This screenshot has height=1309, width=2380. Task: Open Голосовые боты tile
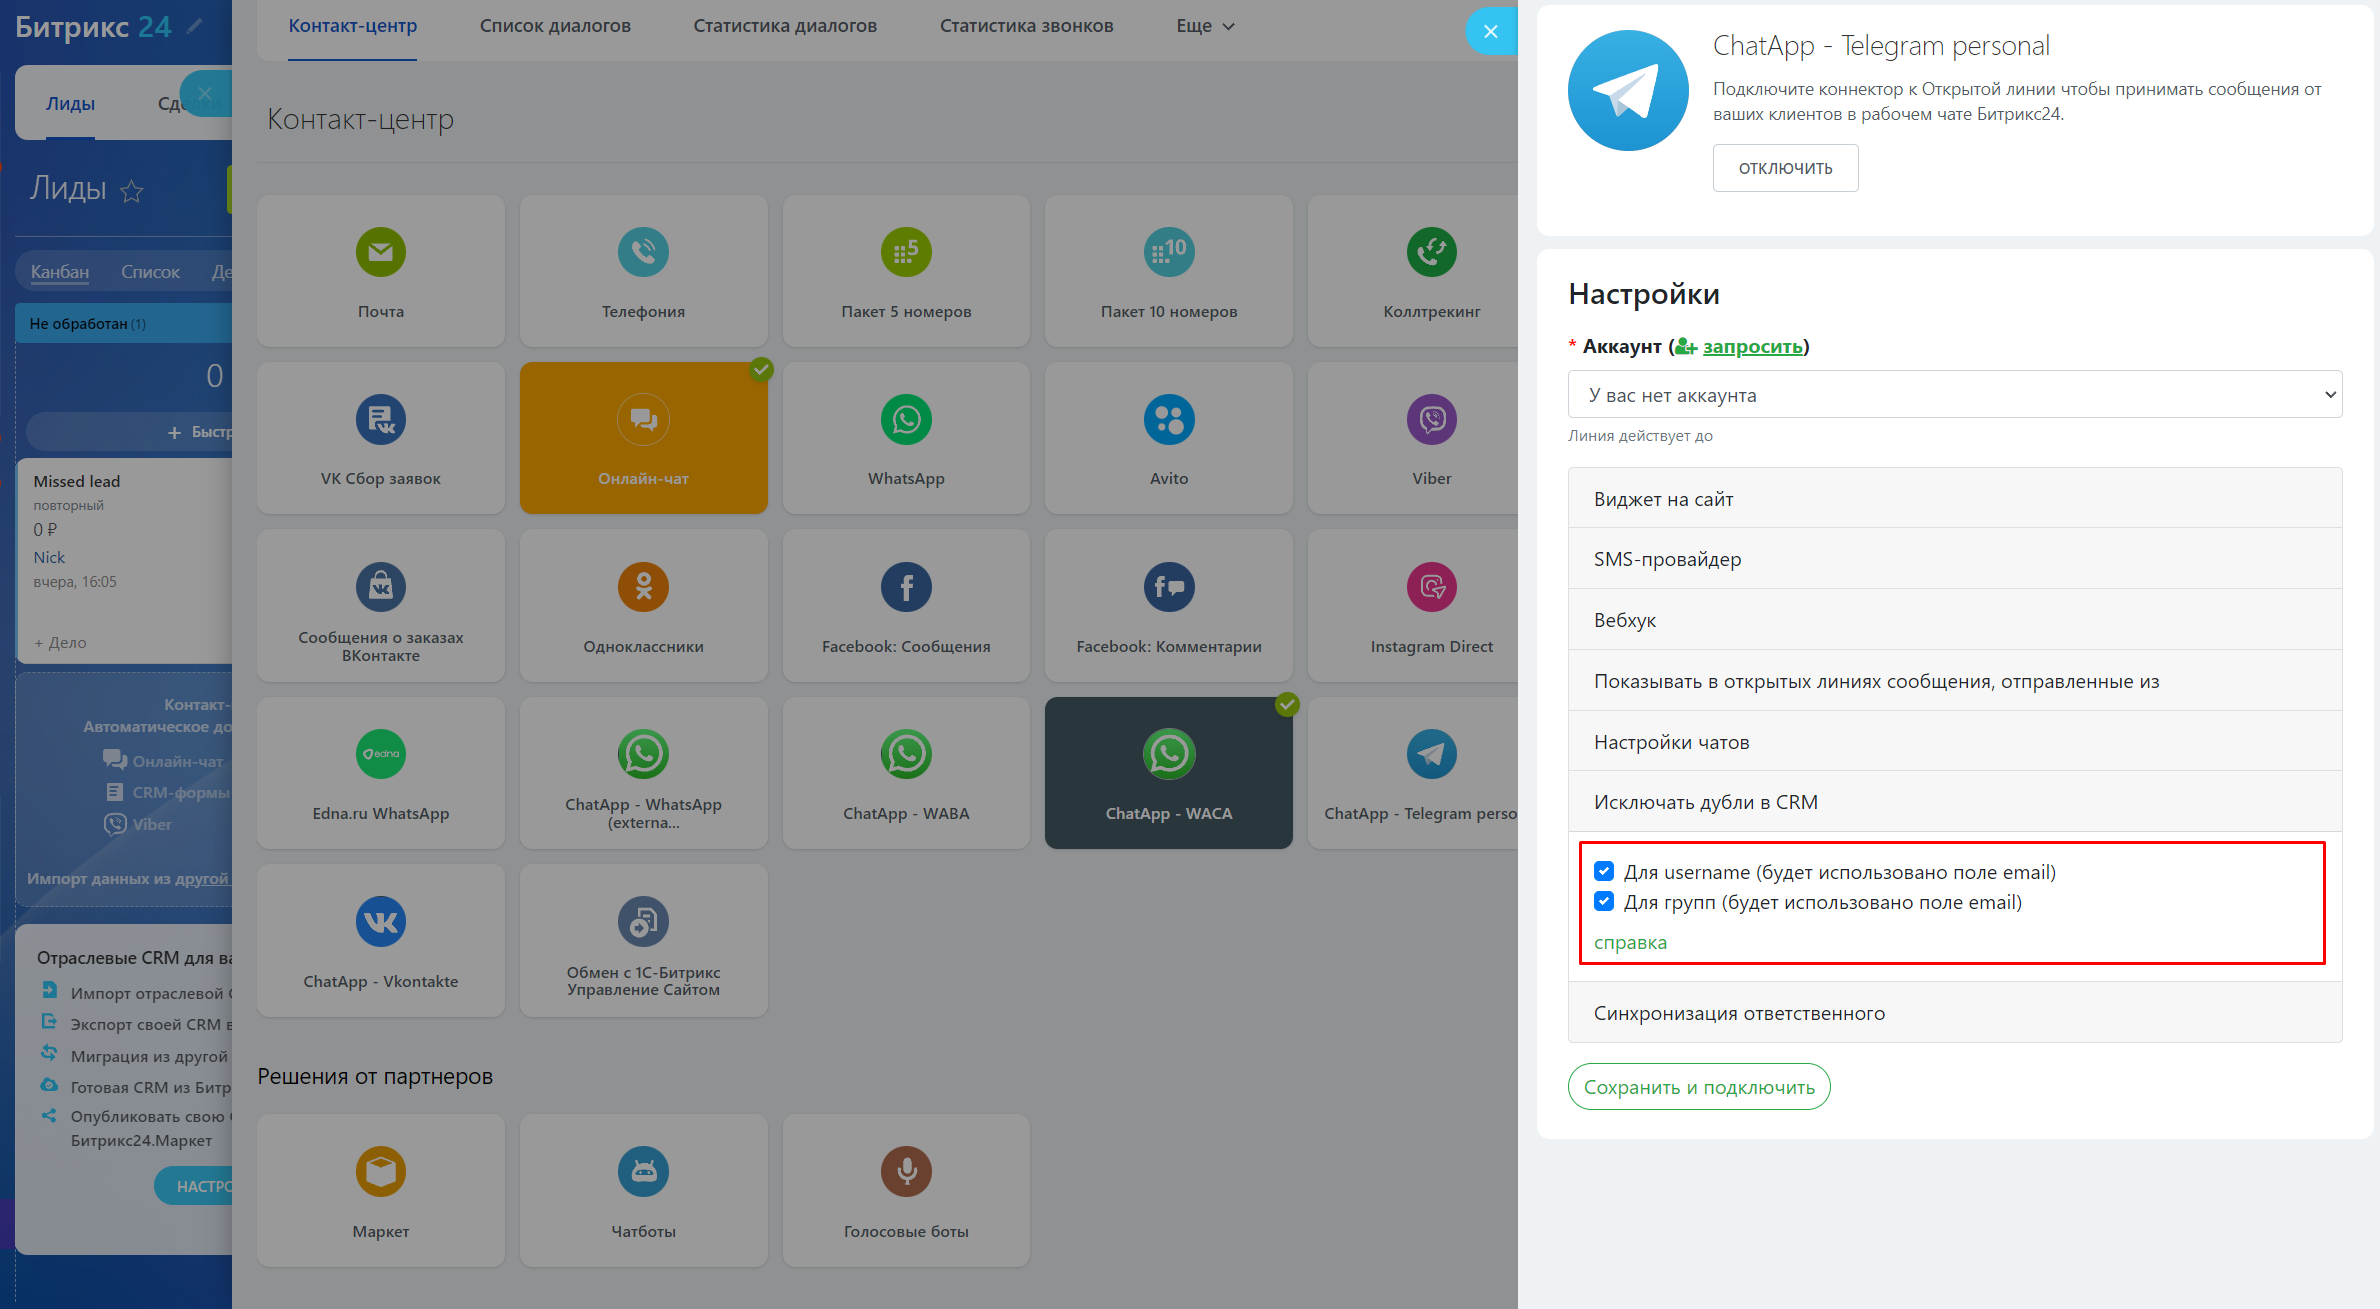(x=905, y=1190)
